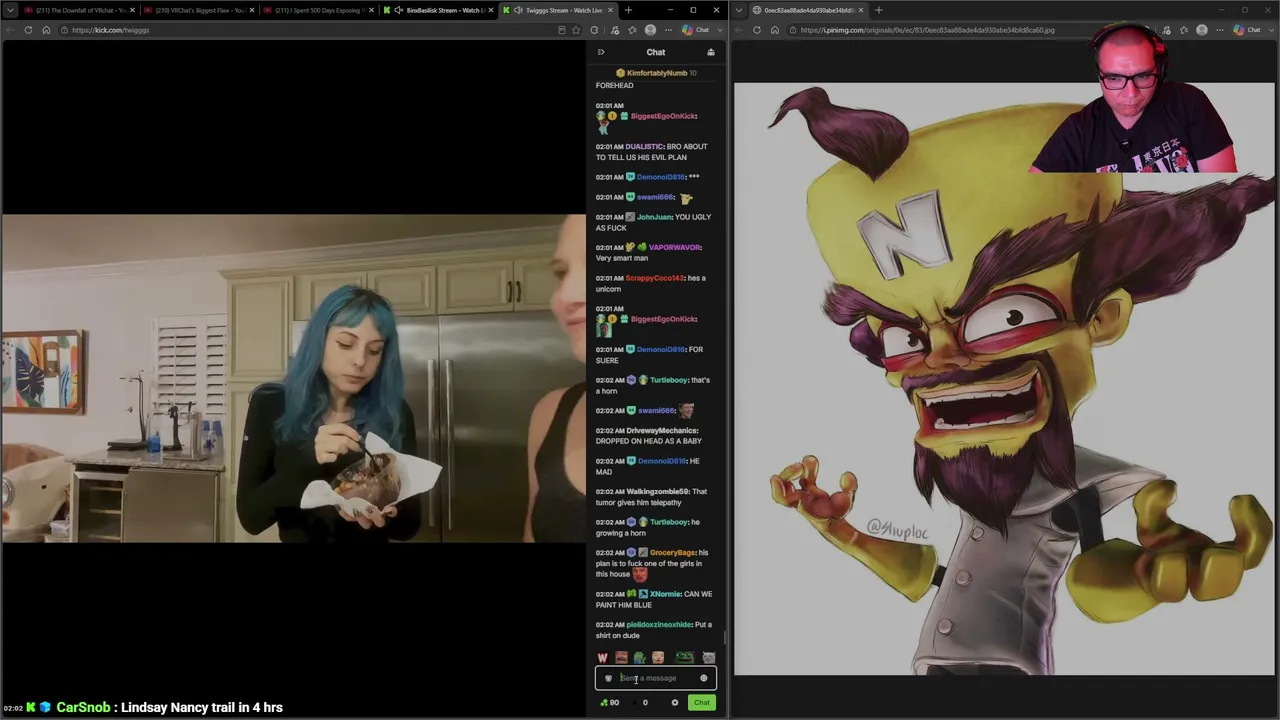This screenshot has height=720, width=1280.
Task: Open new tab in left browser
Action: (628, 10)
